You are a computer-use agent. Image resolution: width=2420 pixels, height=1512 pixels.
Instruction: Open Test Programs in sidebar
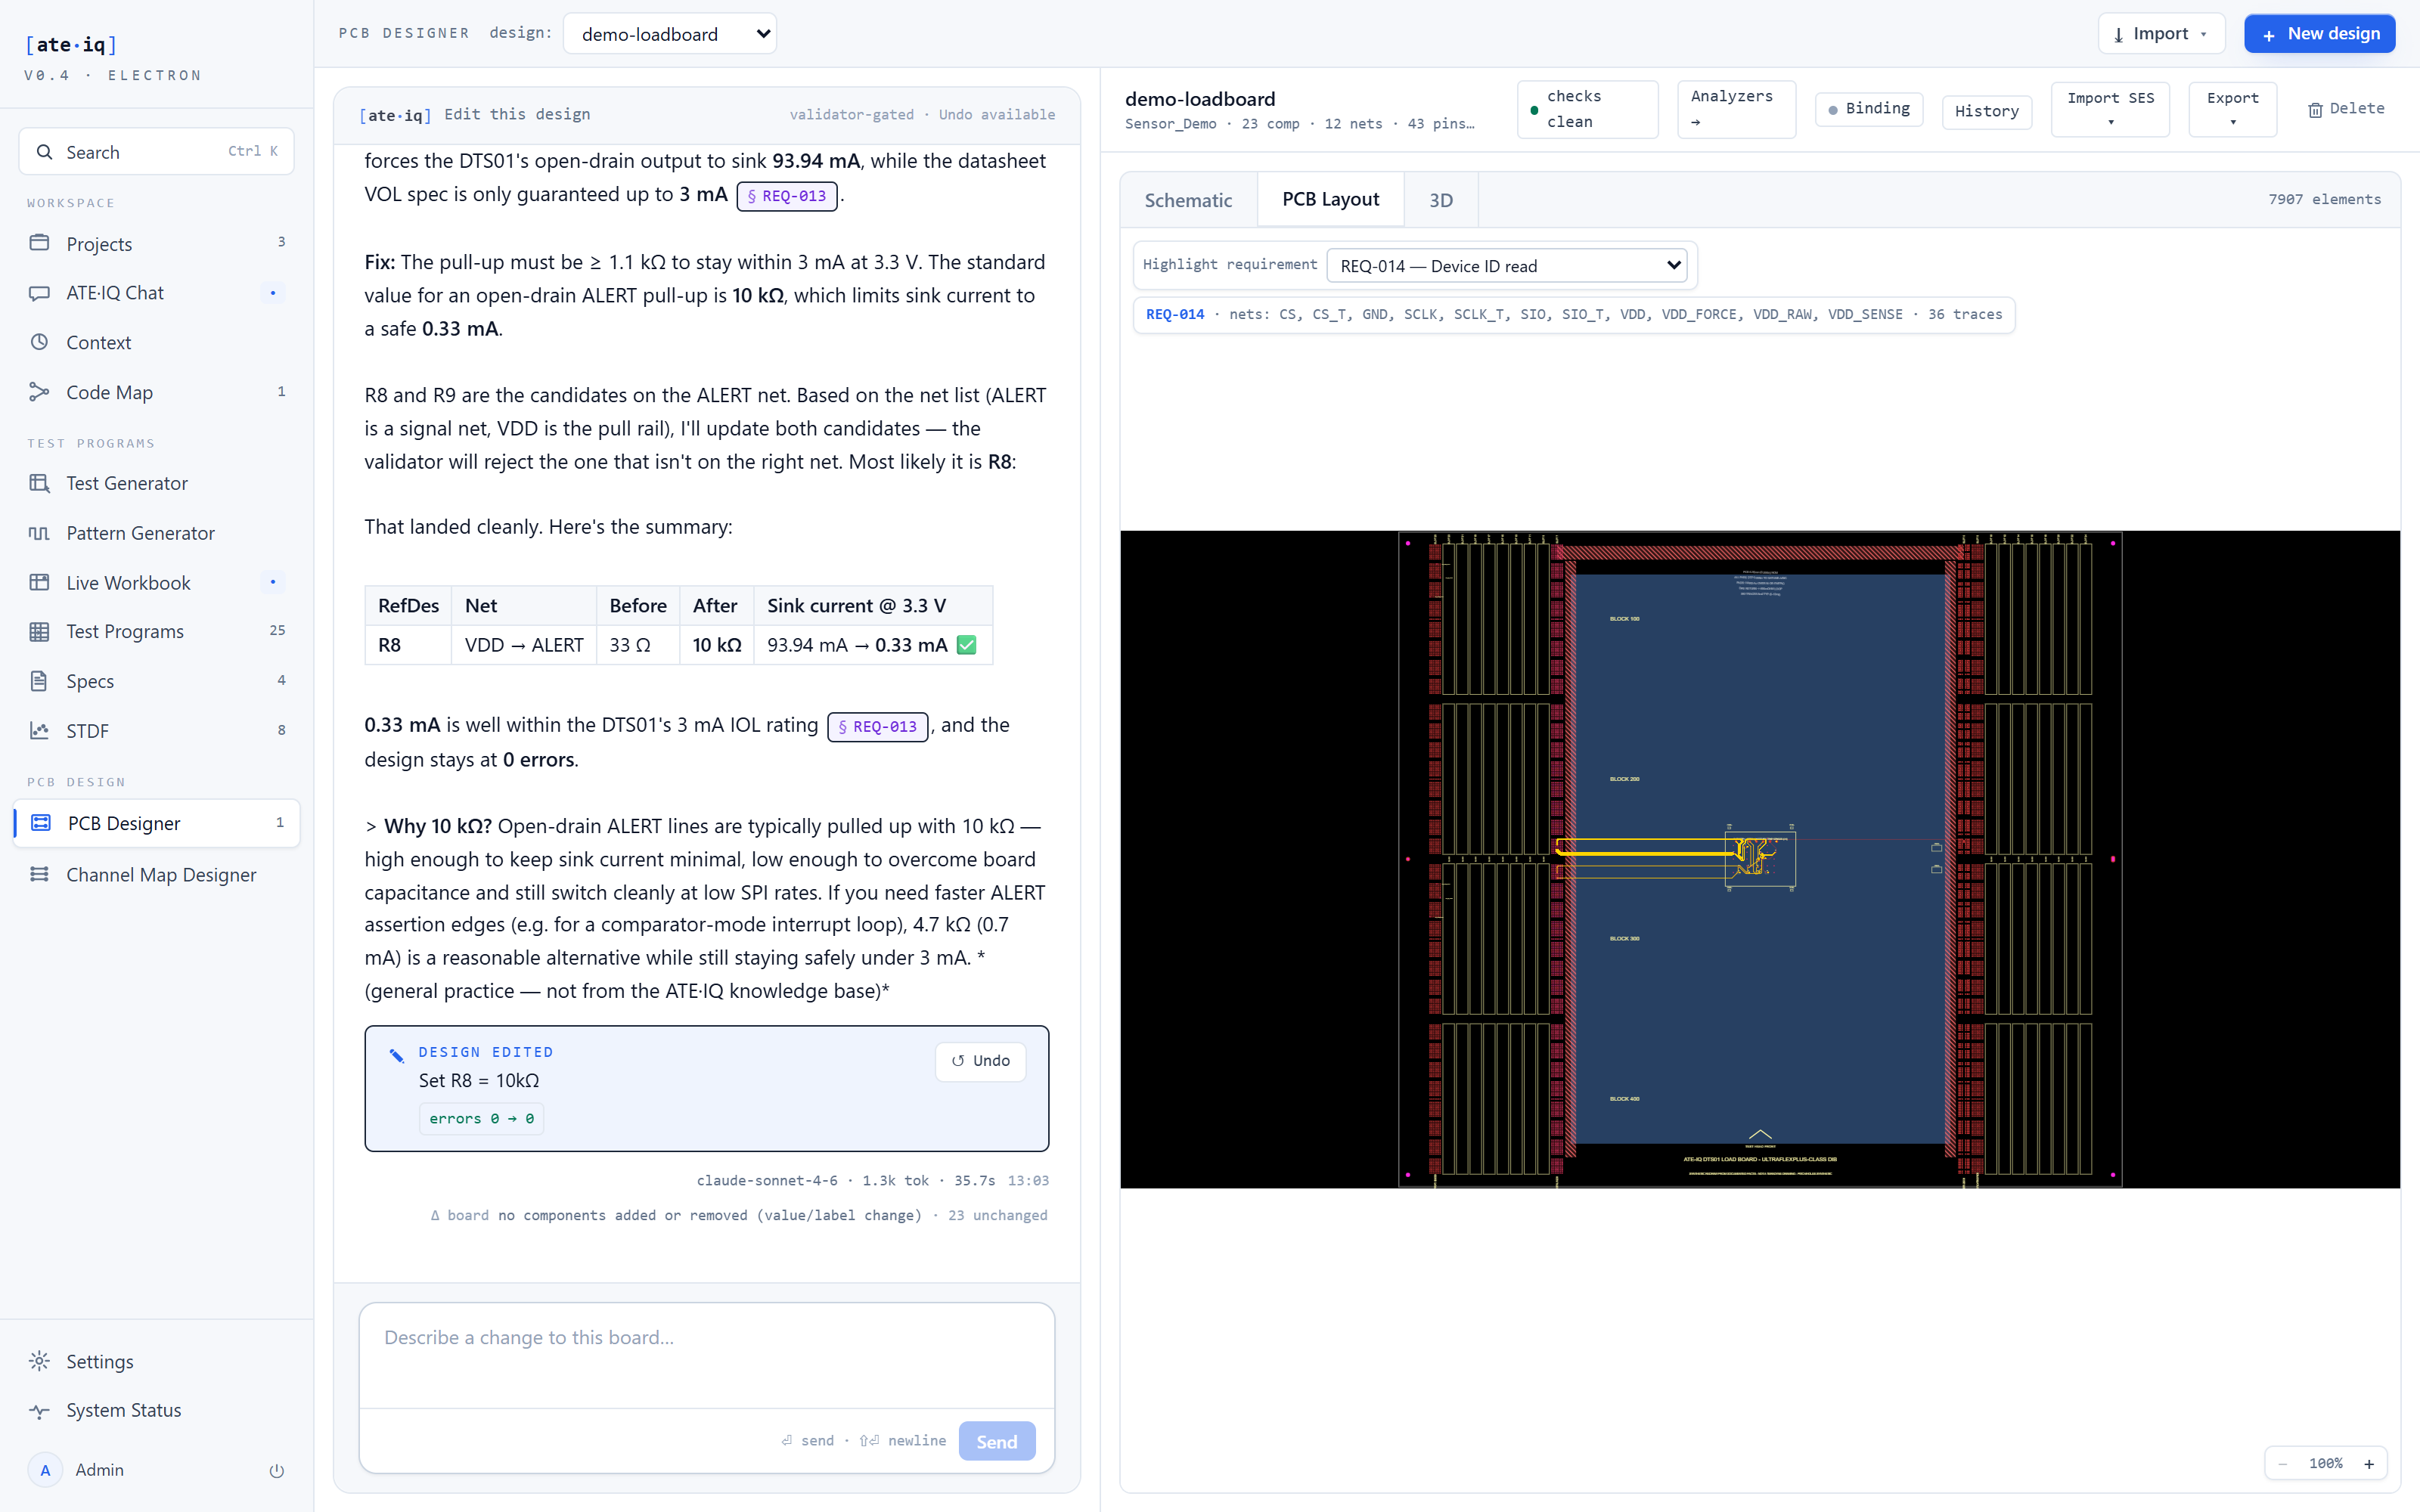pos(157,631)
